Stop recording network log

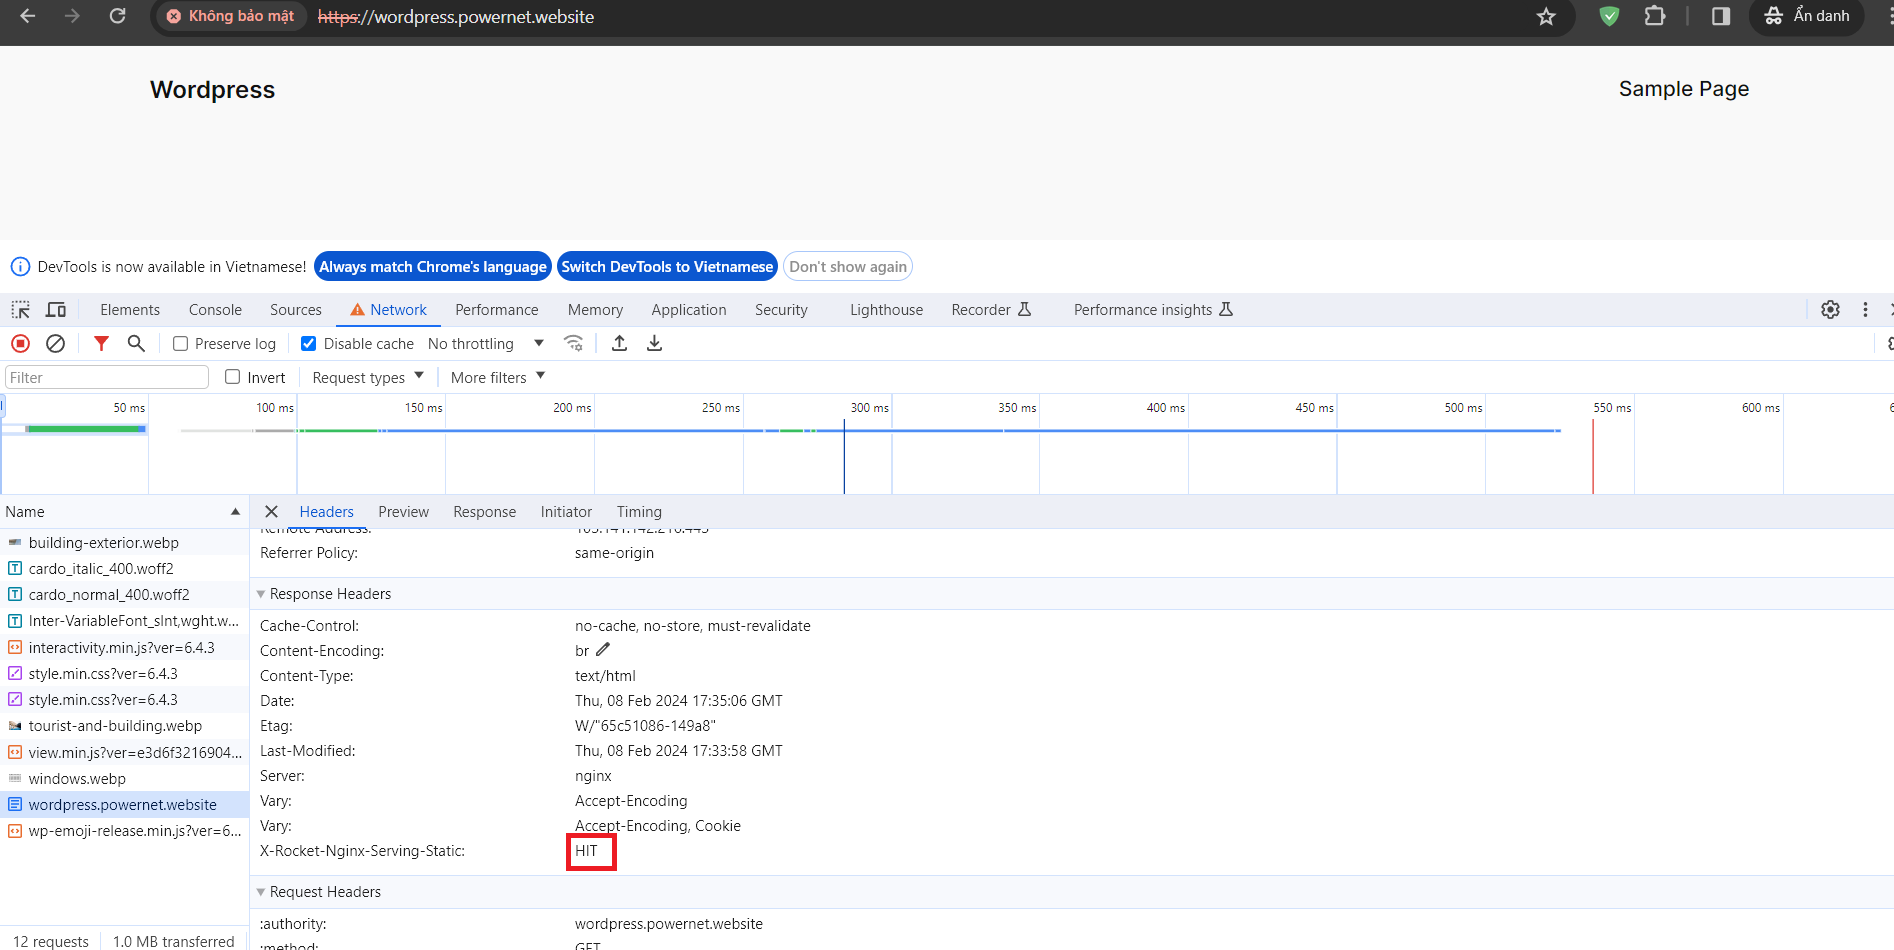pyautogui.click(x=20, y=344)
